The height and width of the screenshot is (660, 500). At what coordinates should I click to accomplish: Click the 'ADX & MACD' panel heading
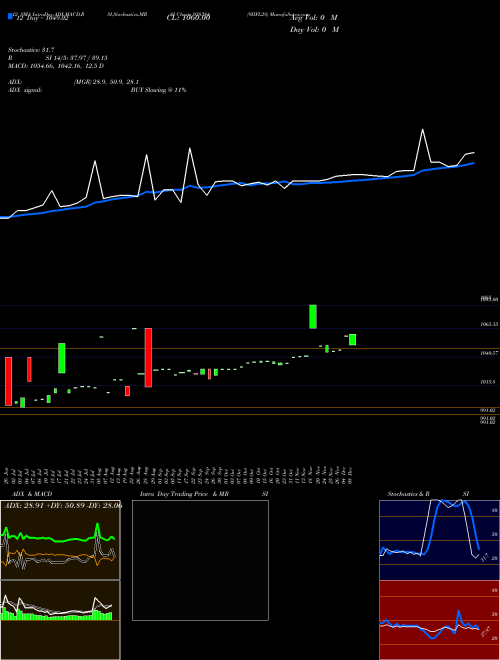[x=32, y=494]
